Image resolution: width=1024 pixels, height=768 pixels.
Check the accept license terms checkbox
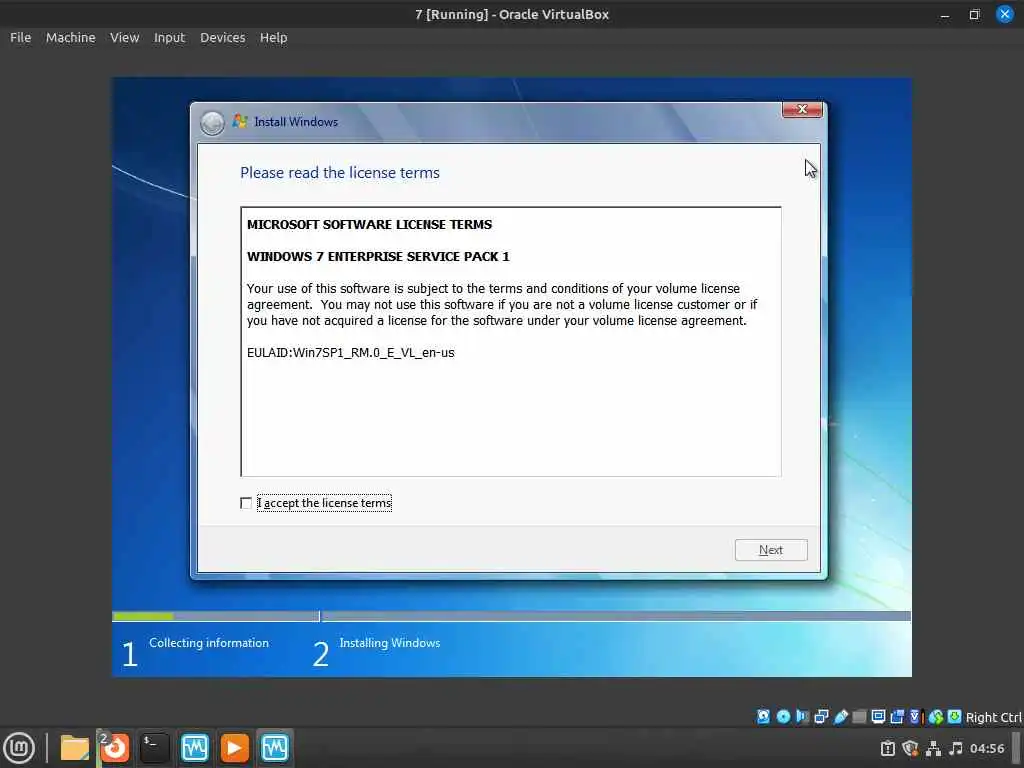coord(246,503)
